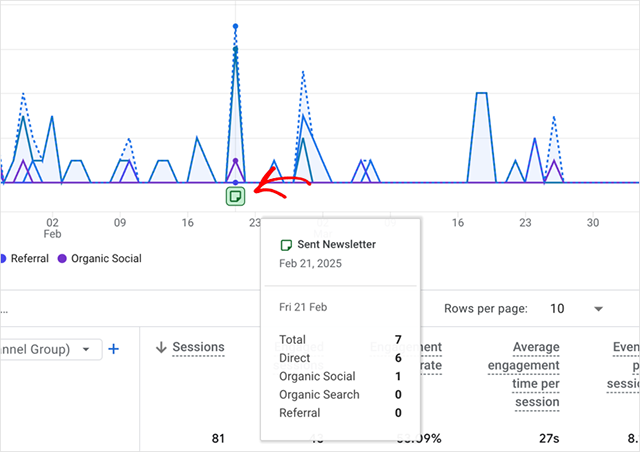The height and width of the screenshot is (452, 640).
Task: Click the 30 date axis label
Action: (593, 223)
